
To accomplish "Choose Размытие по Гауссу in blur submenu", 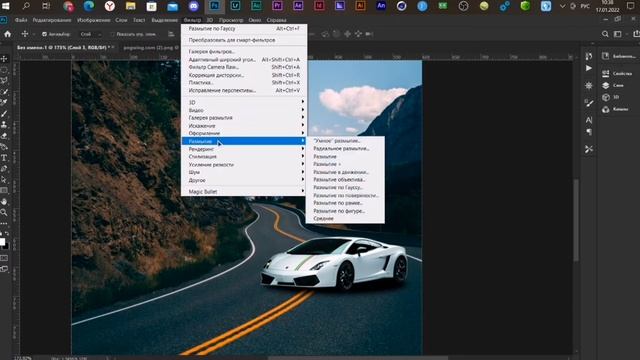I will pos(345,187).
